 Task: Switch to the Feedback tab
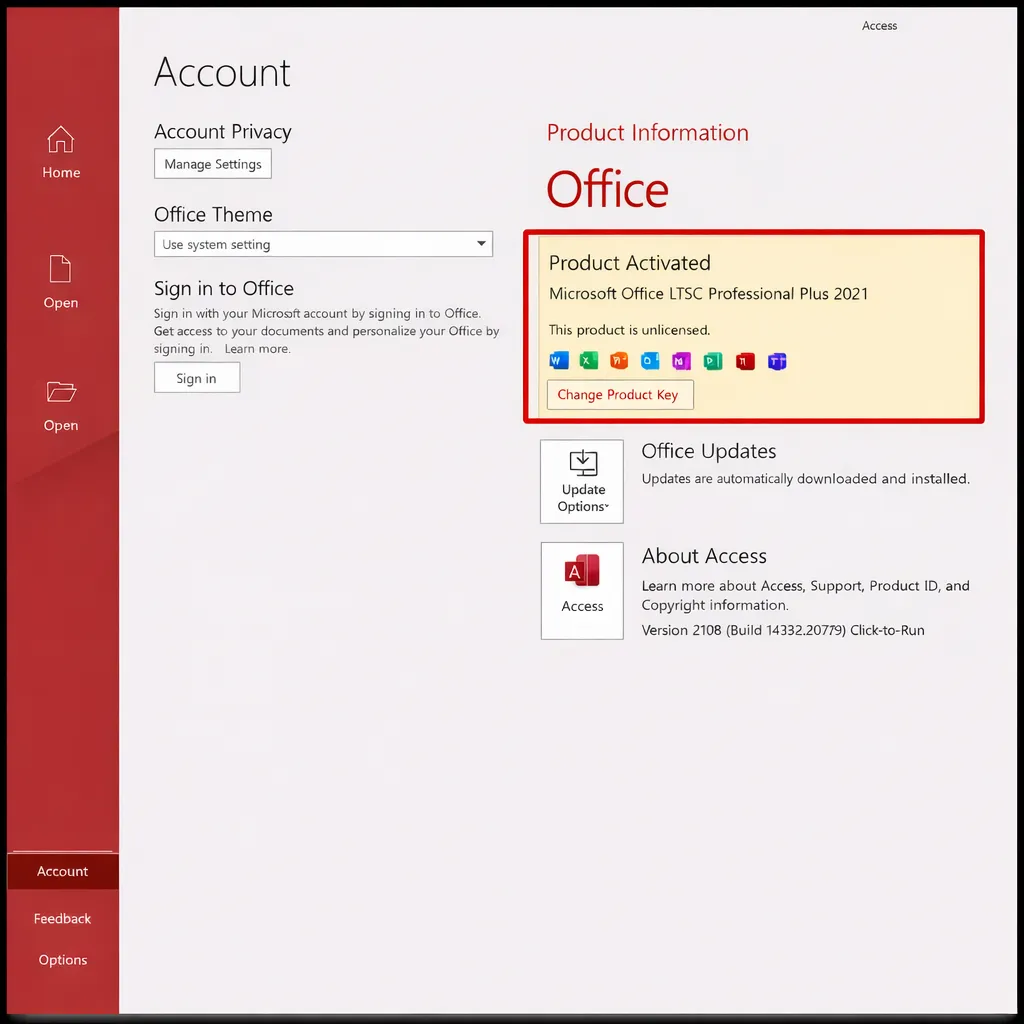click(x=62, y=918)
